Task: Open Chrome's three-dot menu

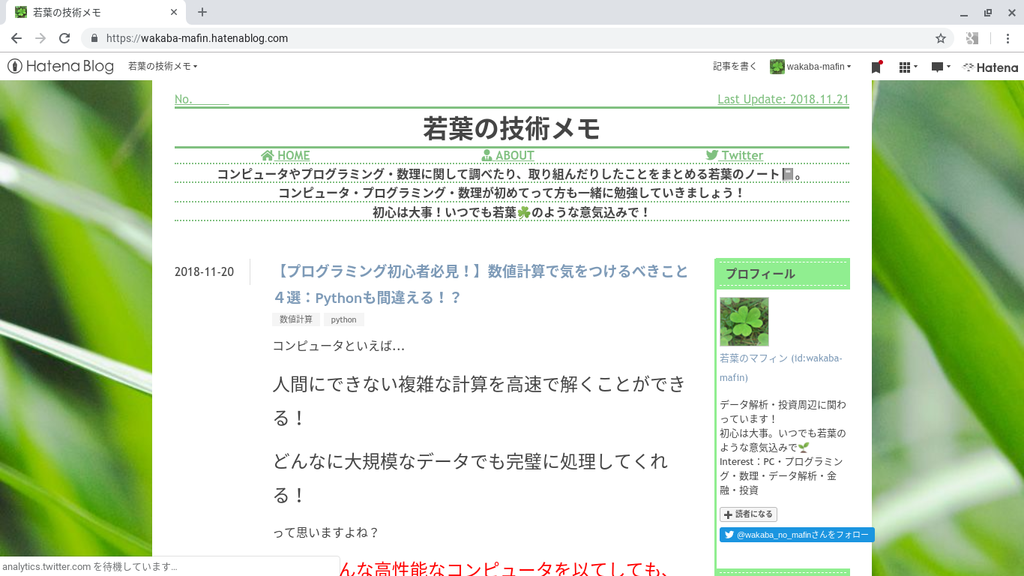Action: coord(1007,36)
